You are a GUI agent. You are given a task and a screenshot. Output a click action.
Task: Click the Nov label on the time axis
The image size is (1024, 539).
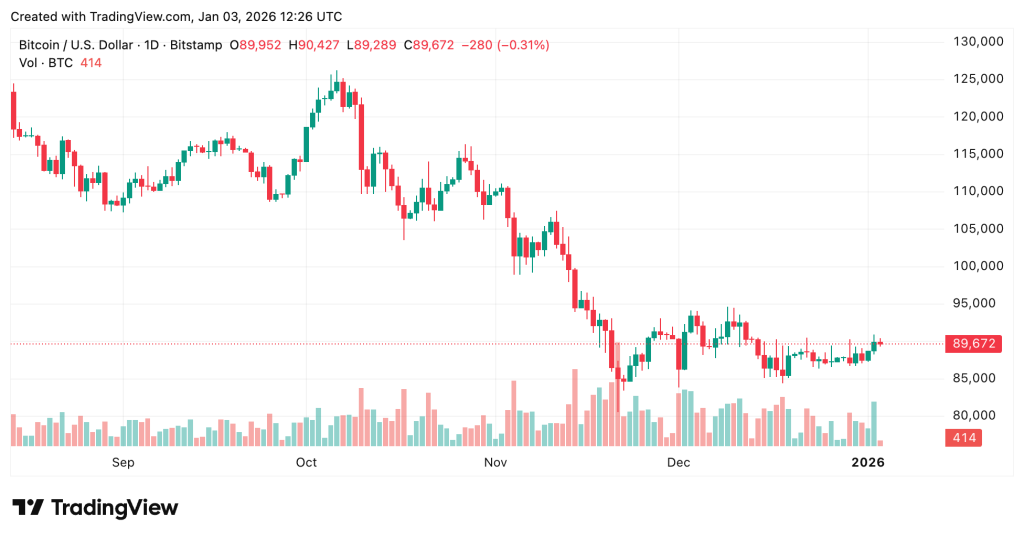click(495, 462)
